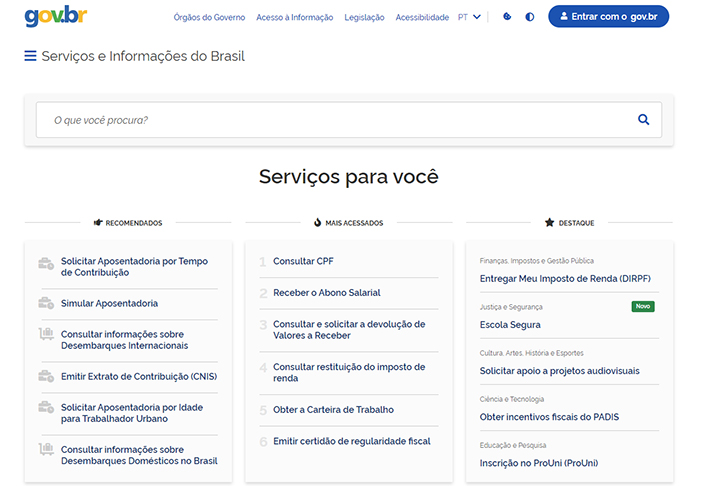Click the briefcase icon beside Simular Aposentadoria
The height and width of the screenshot is (486, 720).
click(x=46, y=303)
